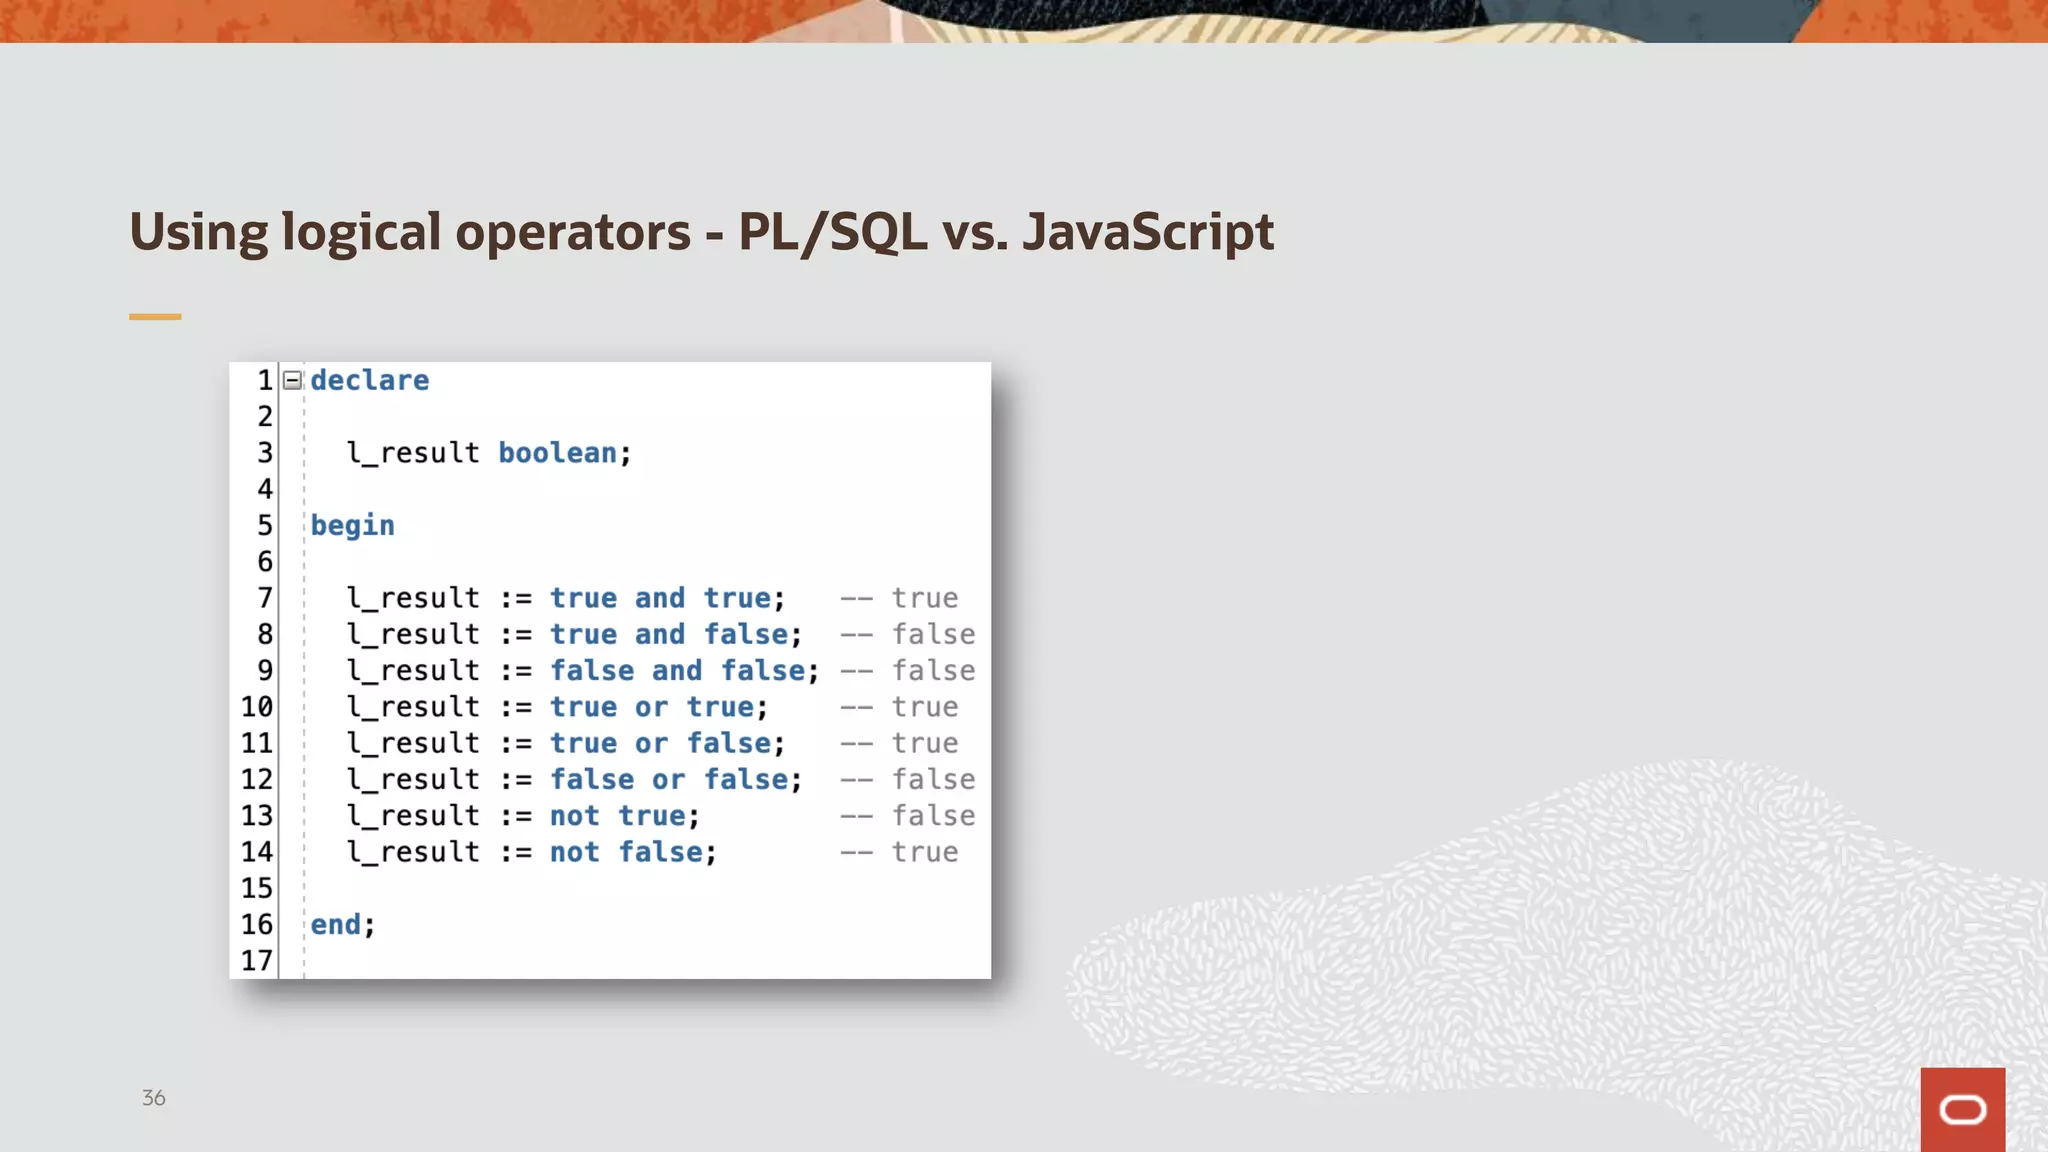
Task: Collapse the declare block fold marker
Action: coord(292,380)
